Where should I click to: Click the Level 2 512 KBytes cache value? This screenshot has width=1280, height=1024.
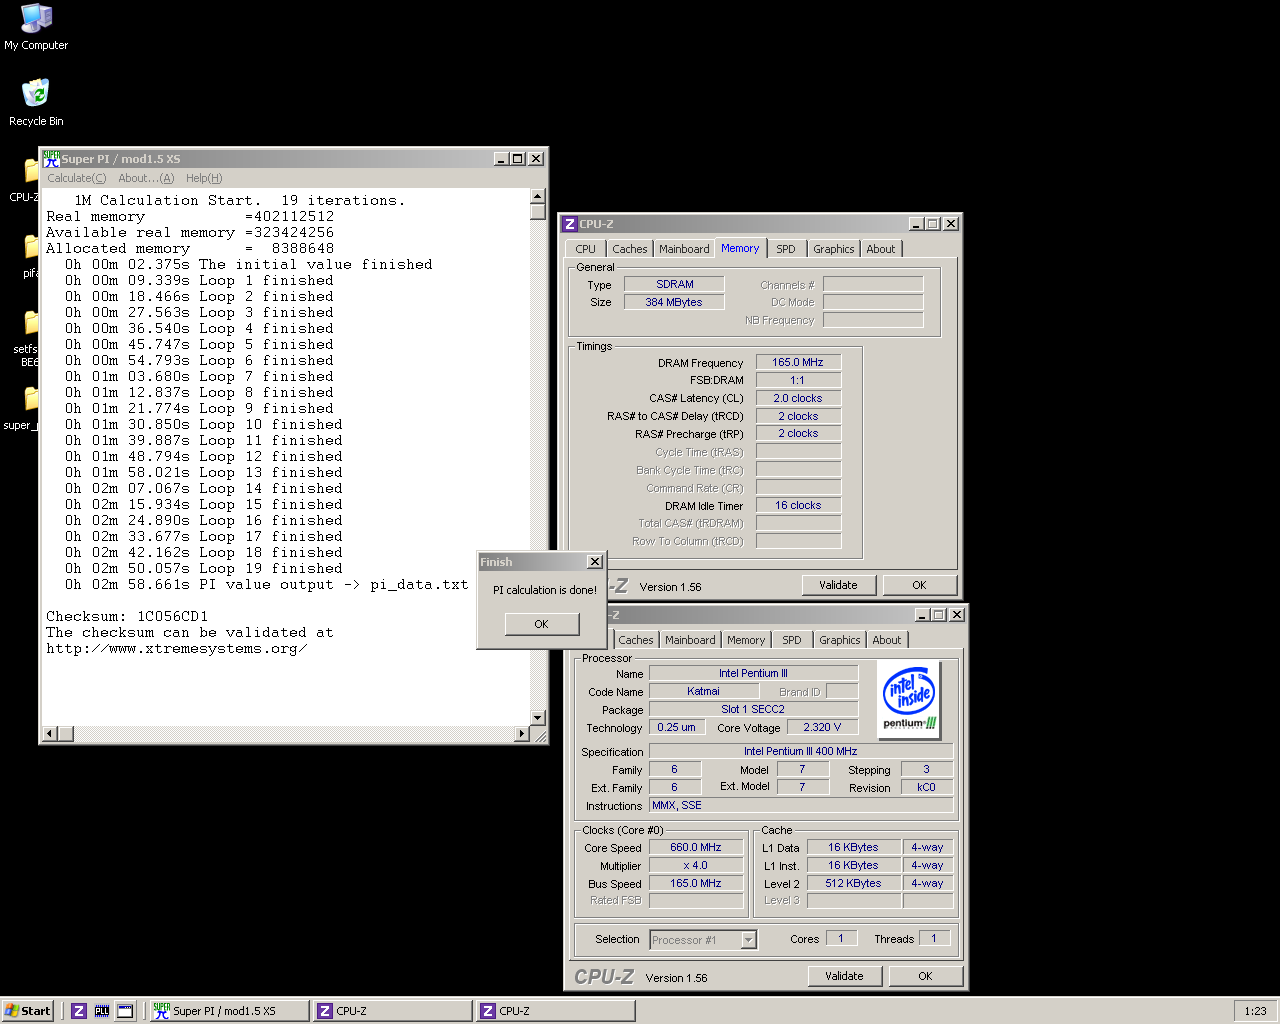click(x=853, y=883)
